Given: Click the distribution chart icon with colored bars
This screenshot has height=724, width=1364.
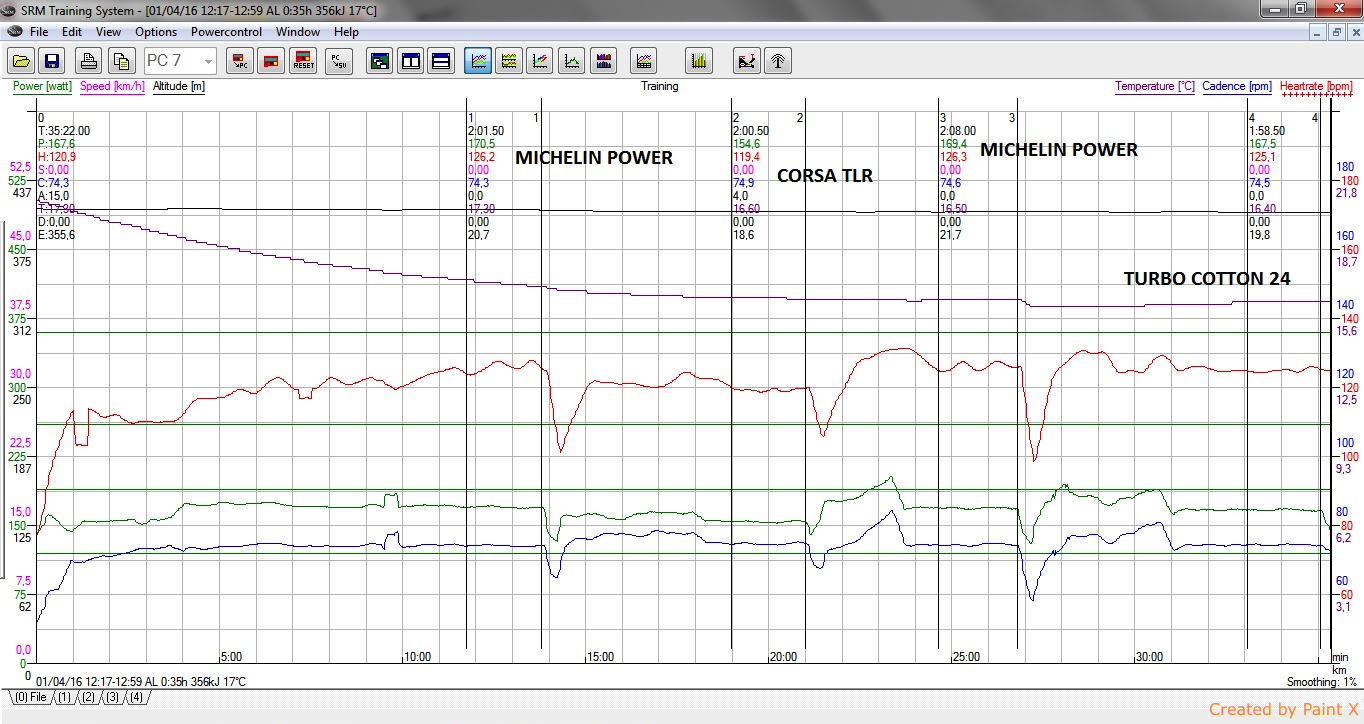Looking at the screenshot, I should tap(603, 61).
